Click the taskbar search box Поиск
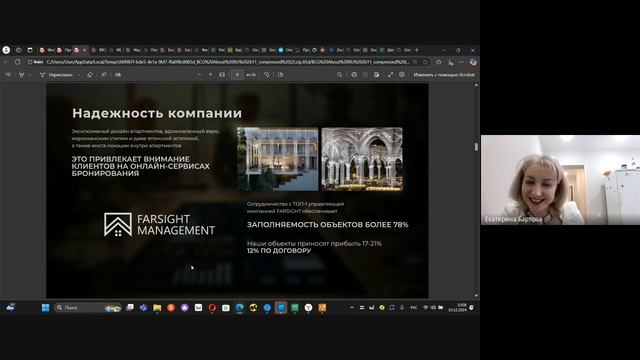 [x=88, y=307]
